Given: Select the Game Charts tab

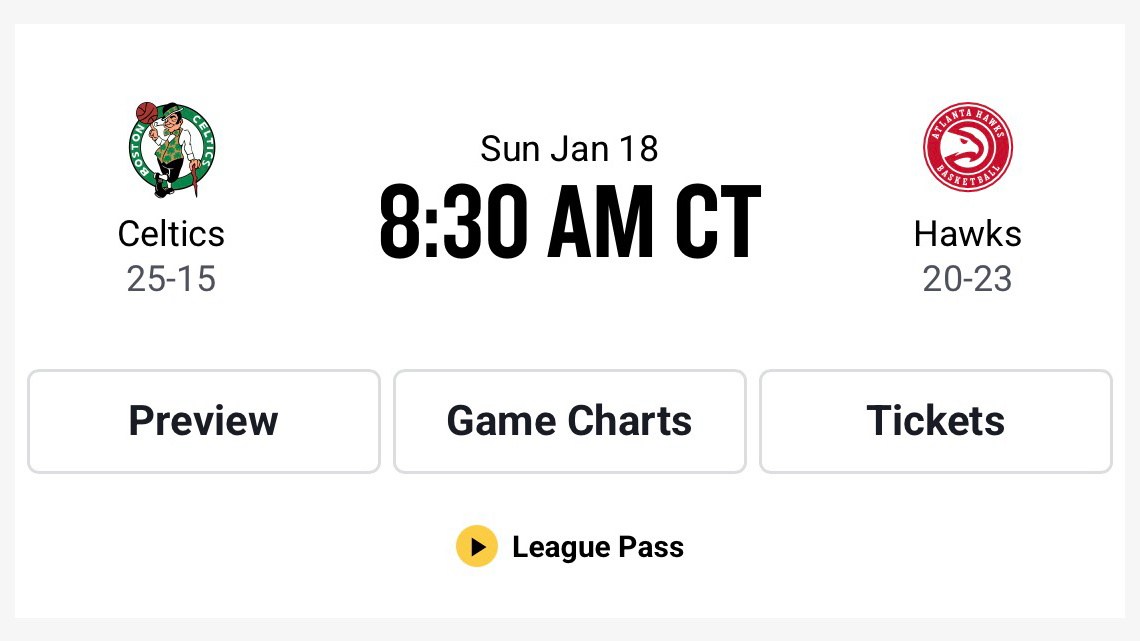Looking at the screenshot, I should (x=569, y=421).
